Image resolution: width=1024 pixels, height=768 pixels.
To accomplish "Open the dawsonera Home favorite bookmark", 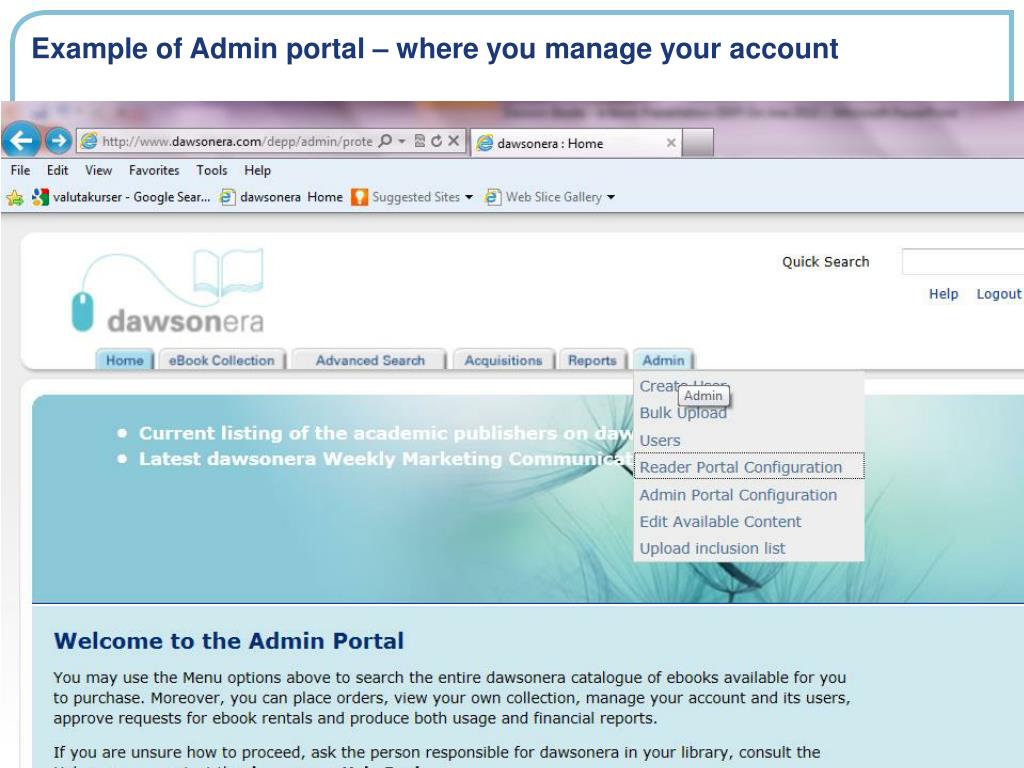I will 281,197.
